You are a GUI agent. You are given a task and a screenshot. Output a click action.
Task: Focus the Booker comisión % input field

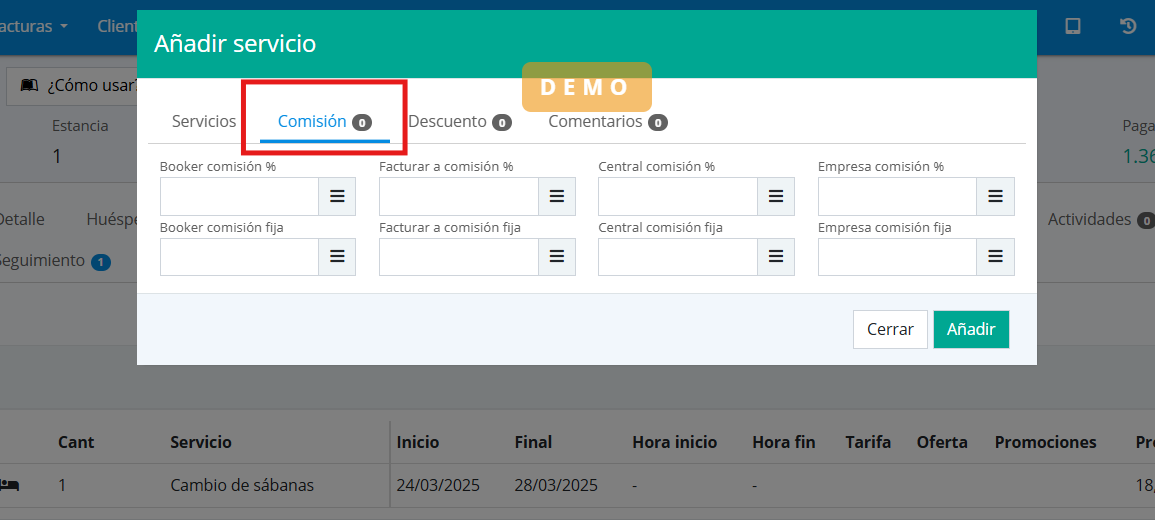pyautogui.click(x=239, y=197)
